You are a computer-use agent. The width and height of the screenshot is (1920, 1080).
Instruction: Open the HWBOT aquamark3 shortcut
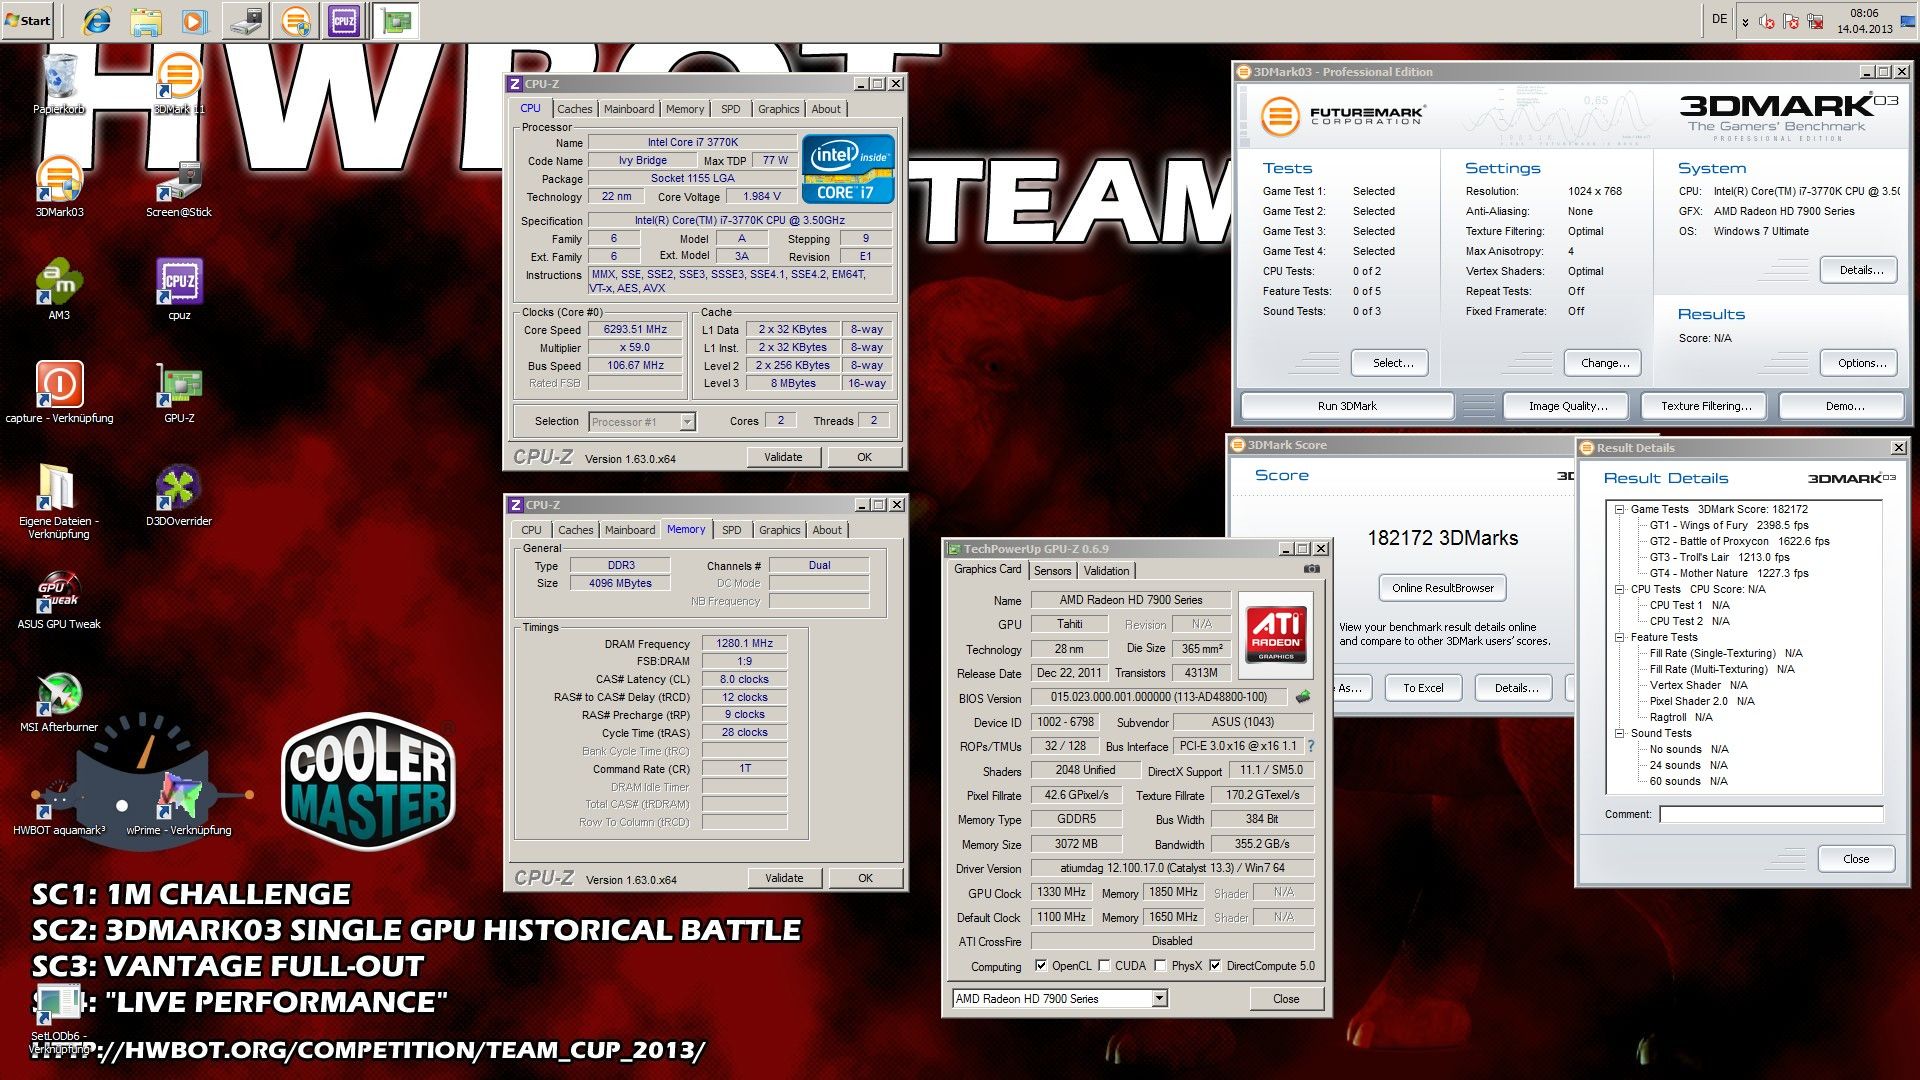[59, 804]
